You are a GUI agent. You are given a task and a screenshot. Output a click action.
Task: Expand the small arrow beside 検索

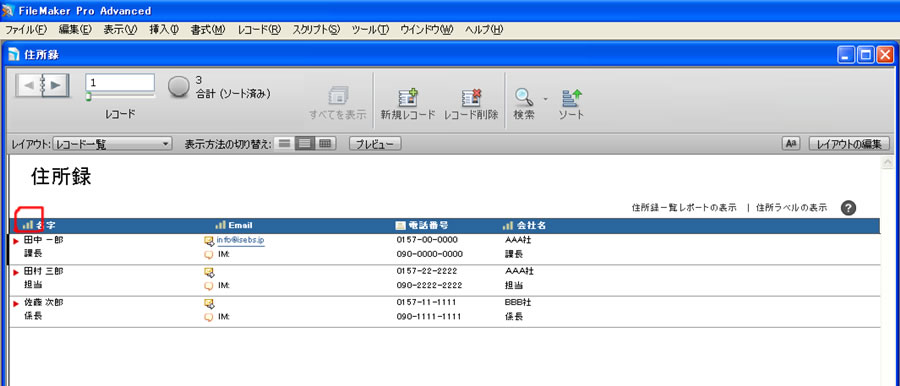click(x=545, y=98)
